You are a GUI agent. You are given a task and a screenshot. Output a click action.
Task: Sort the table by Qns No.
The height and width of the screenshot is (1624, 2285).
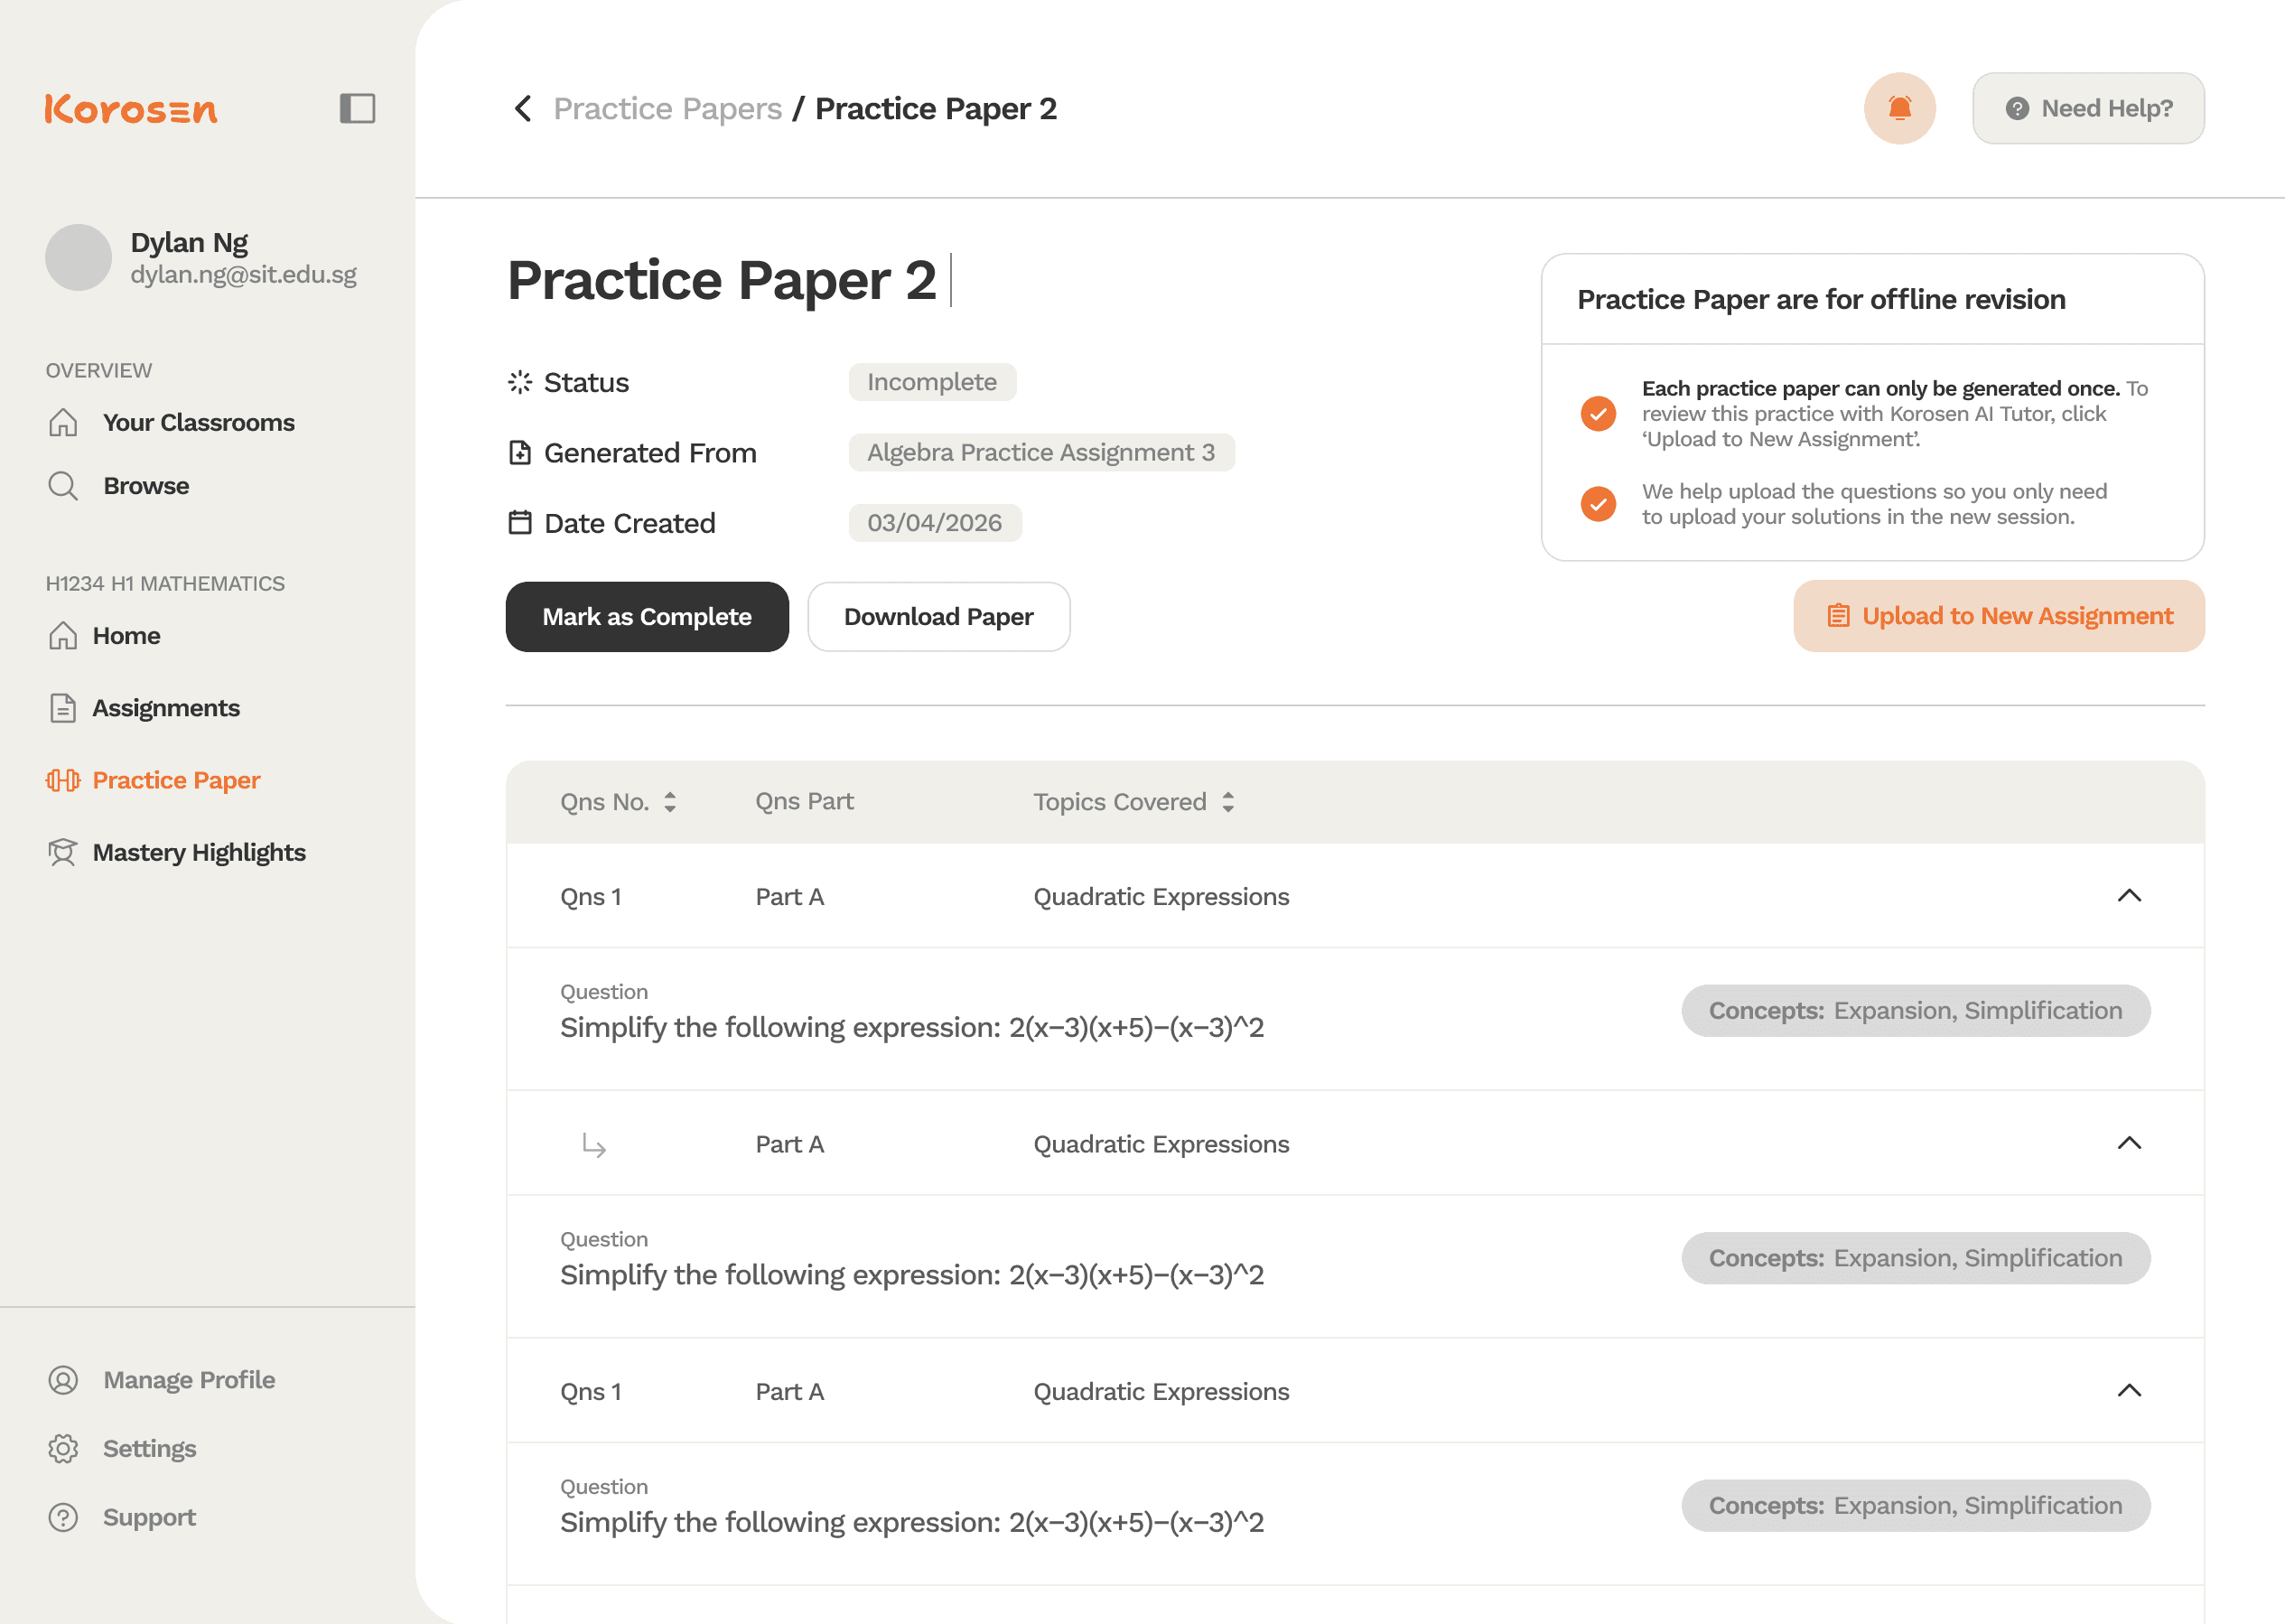pos(669,801)
